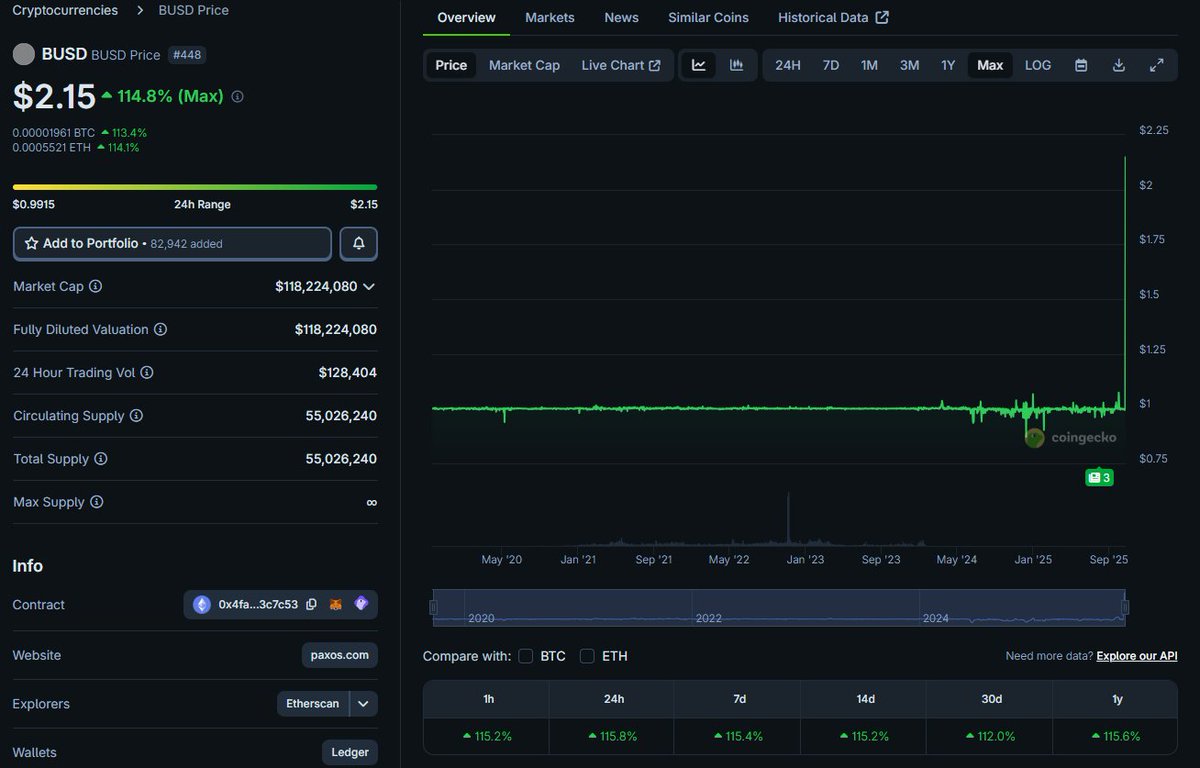This screenshot has height=768, width=1200.
Task: Switch to candlestick chart view
Action: coord(737,65)
